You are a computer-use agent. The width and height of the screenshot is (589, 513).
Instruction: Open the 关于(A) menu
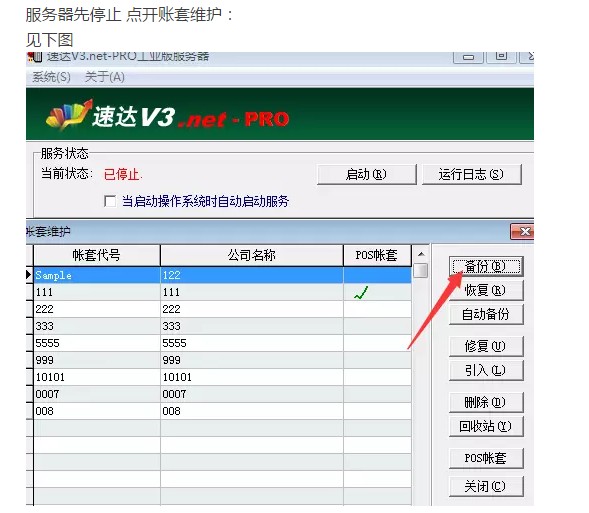pos(104,77)
